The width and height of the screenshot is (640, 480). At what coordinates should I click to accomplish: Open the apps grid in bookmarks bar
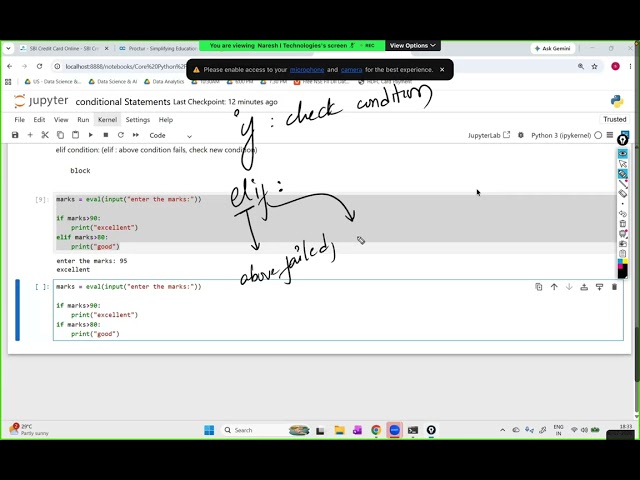[x=8, y=82]
